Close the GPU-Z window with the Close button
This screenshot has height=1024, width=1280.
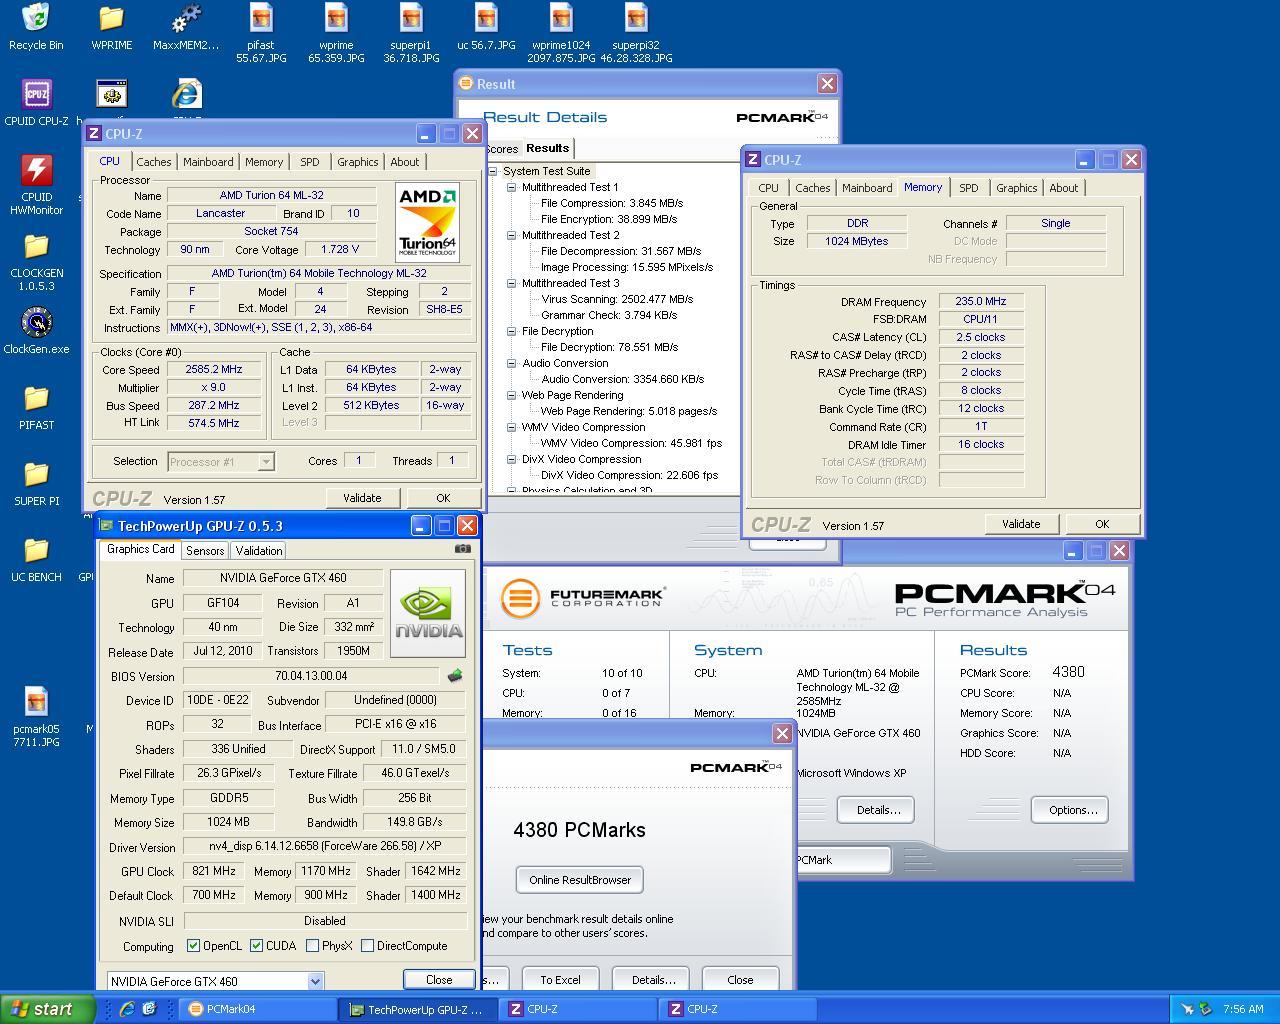pyautogui.click(x=439, y=980)
